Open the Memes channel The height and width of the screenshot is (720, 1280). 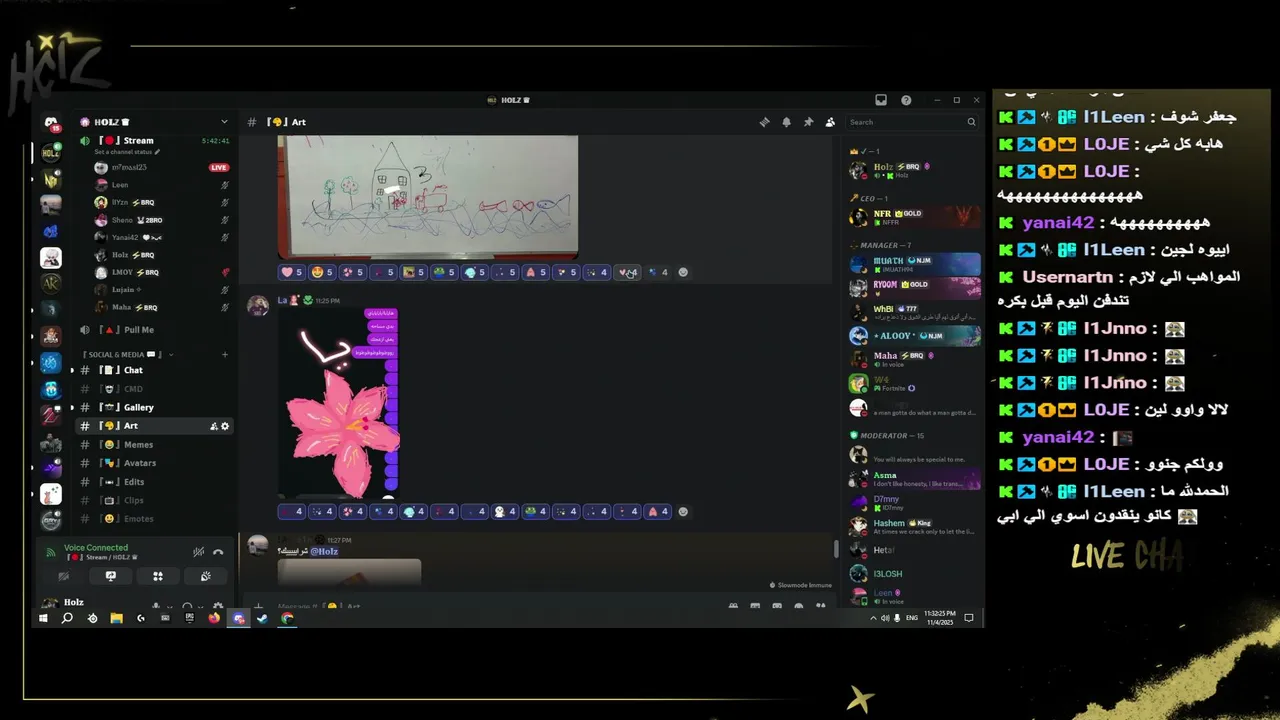(155, 444)
